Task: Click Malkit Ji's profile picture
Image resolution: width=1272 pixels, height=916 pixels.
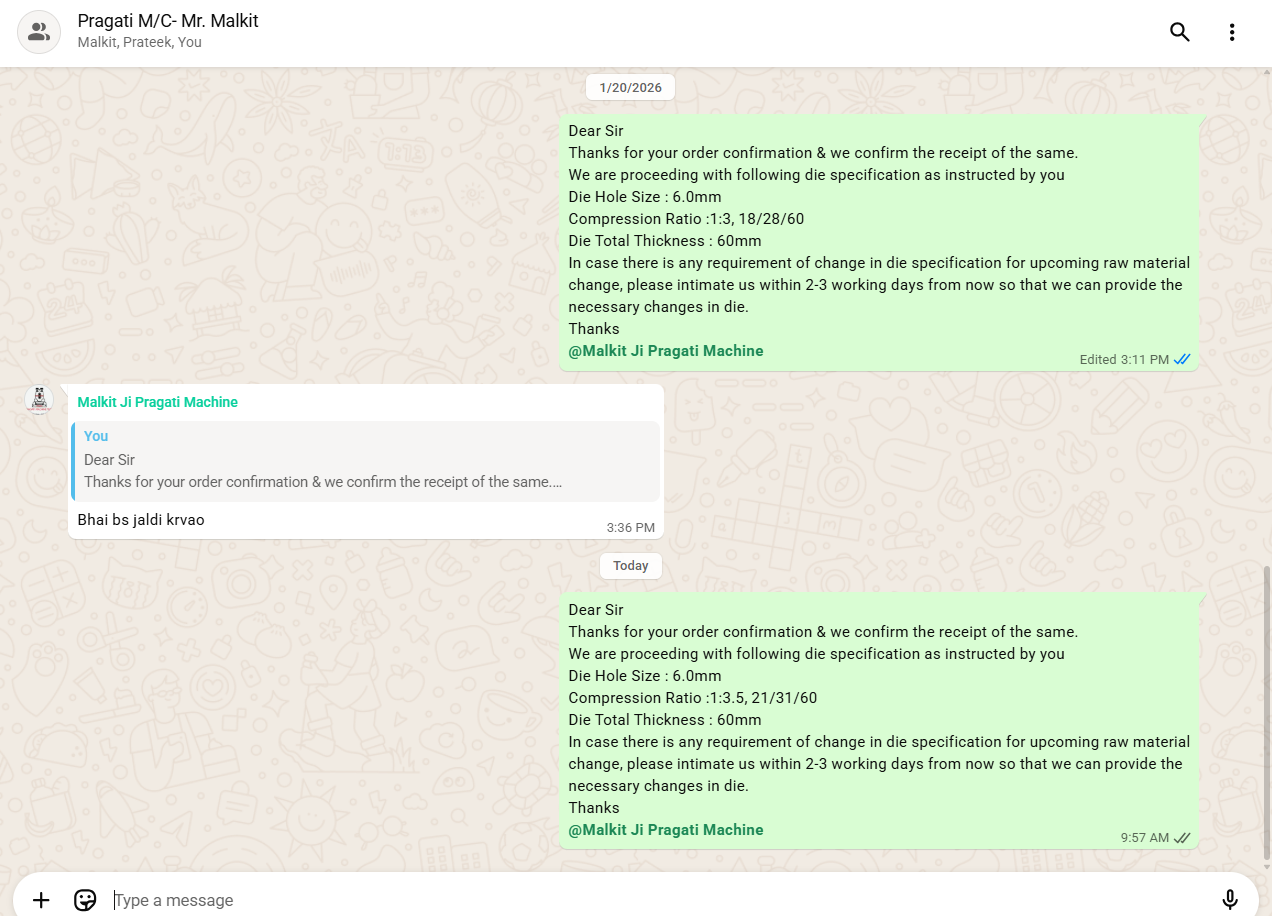Action: click(39, 400)
